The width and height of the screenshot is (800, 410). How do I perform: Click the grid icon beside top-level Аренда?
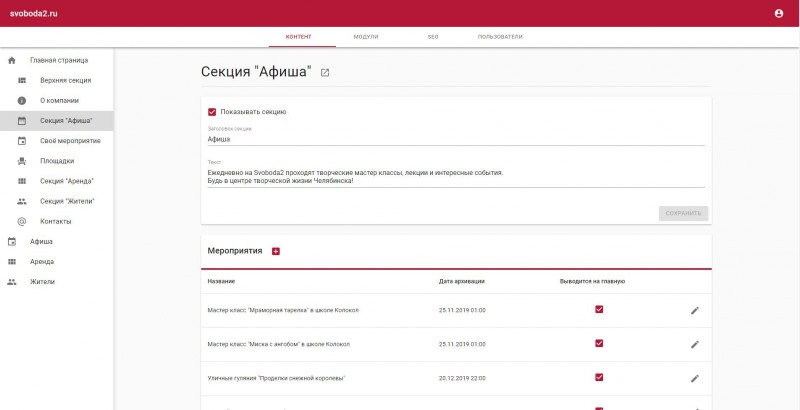12,262
